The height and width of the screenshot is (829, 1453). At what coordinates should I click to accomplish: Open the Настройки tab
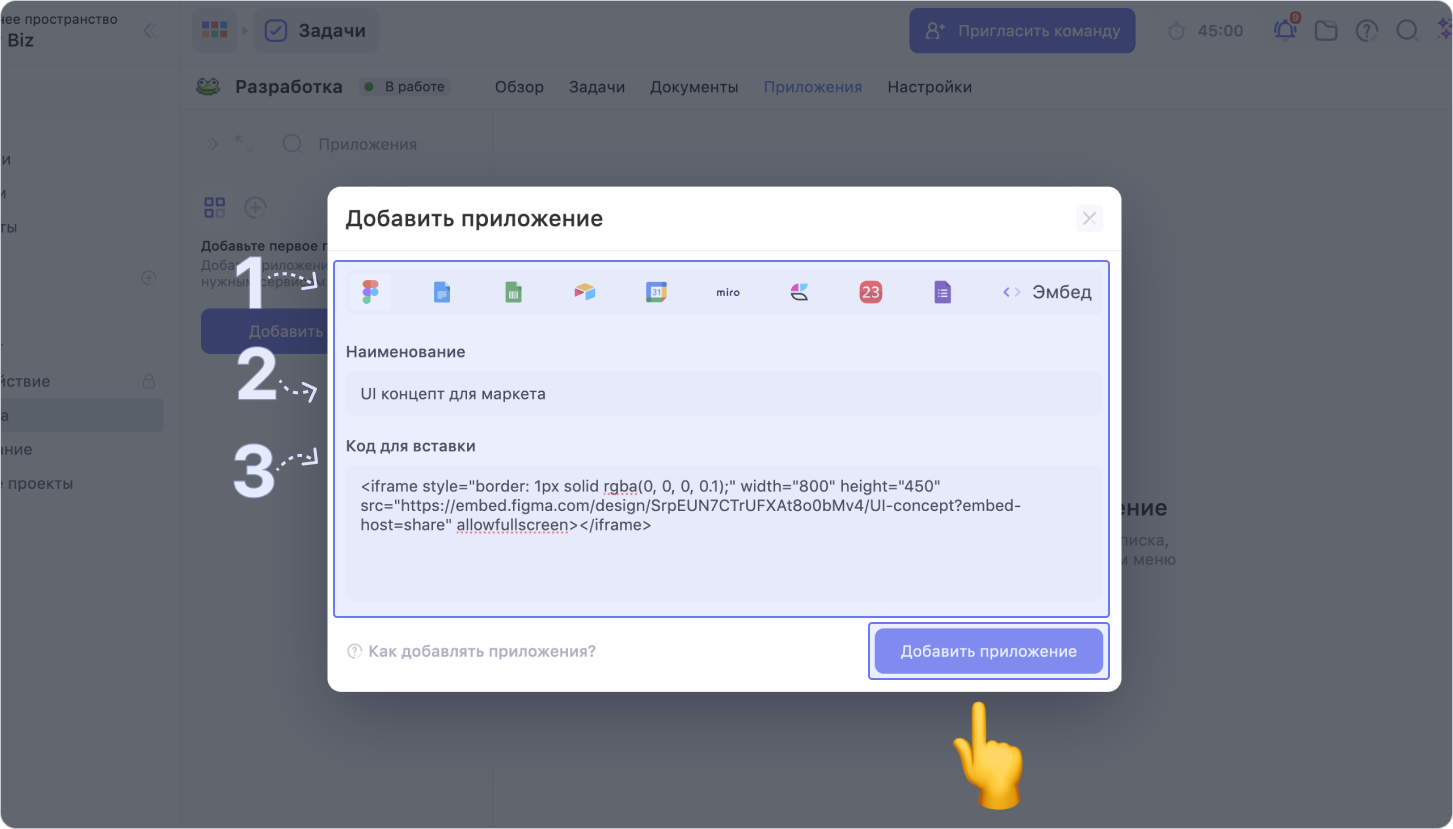pyautogui.click(x=929, y=87)
